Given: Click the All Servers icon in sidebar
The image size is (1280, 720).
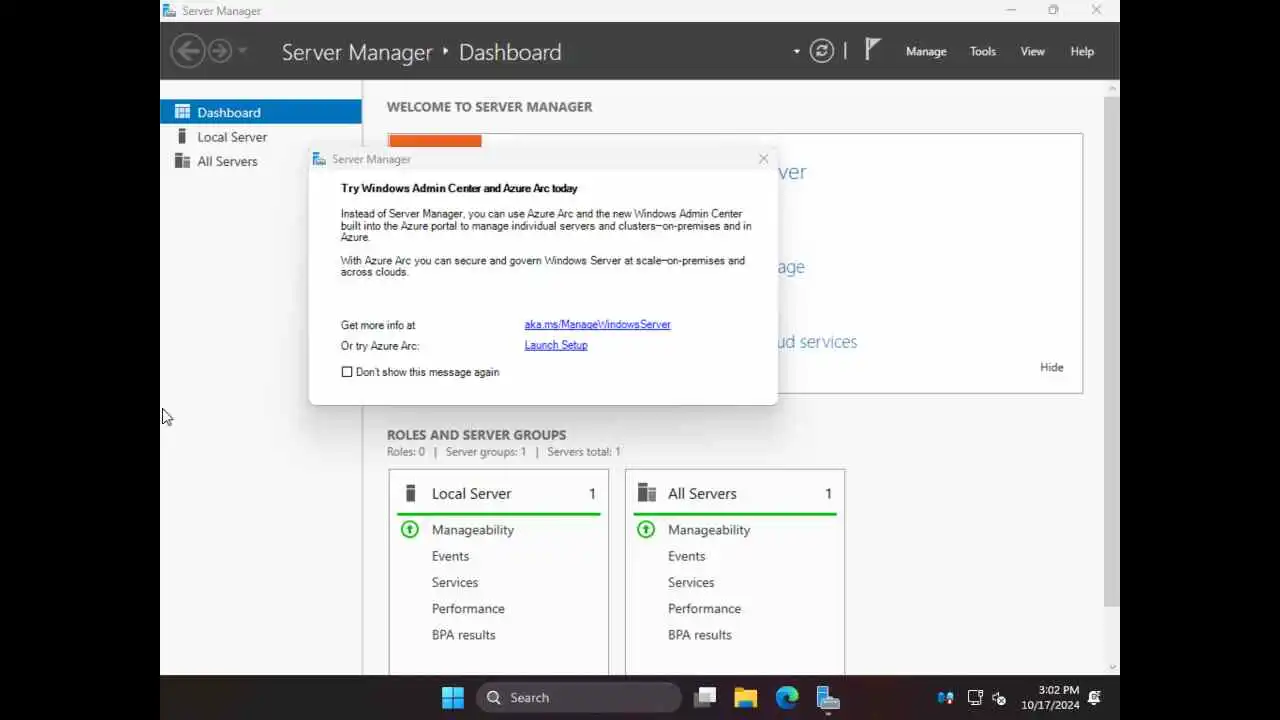Looking at the screenshot, I should (x=182, y=161).
